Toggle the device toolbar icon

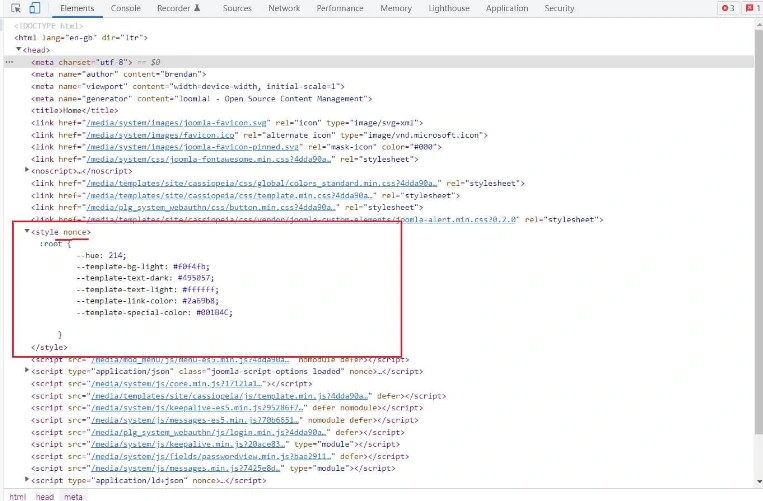point(34,8)
